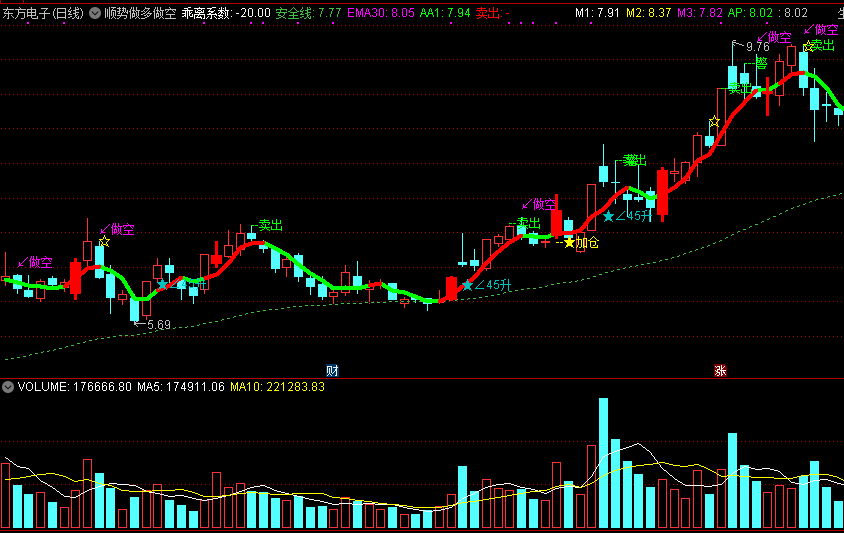Click the 东方电子(日线) stock title
This screenshot has width=844, height=533.
pyautogui.click(x=43, y=13)
